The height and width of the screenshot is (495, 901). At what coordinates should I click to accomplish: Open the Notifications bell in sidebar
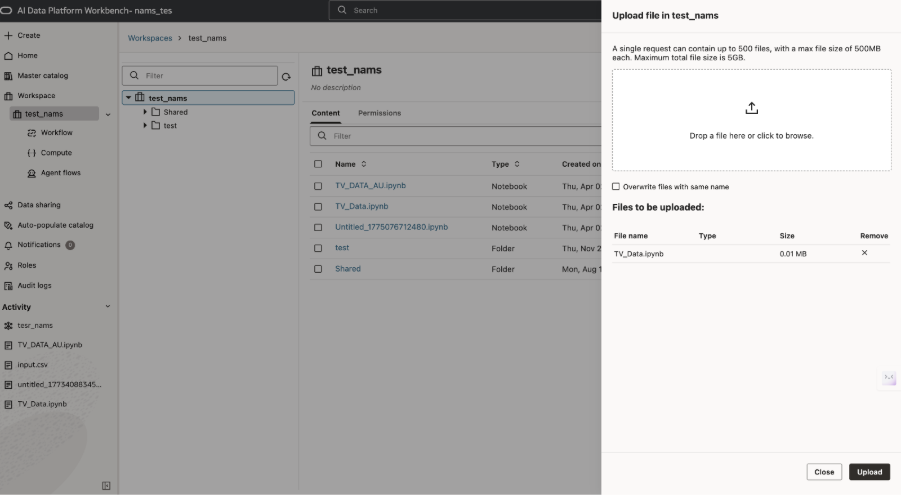[9, 245]
